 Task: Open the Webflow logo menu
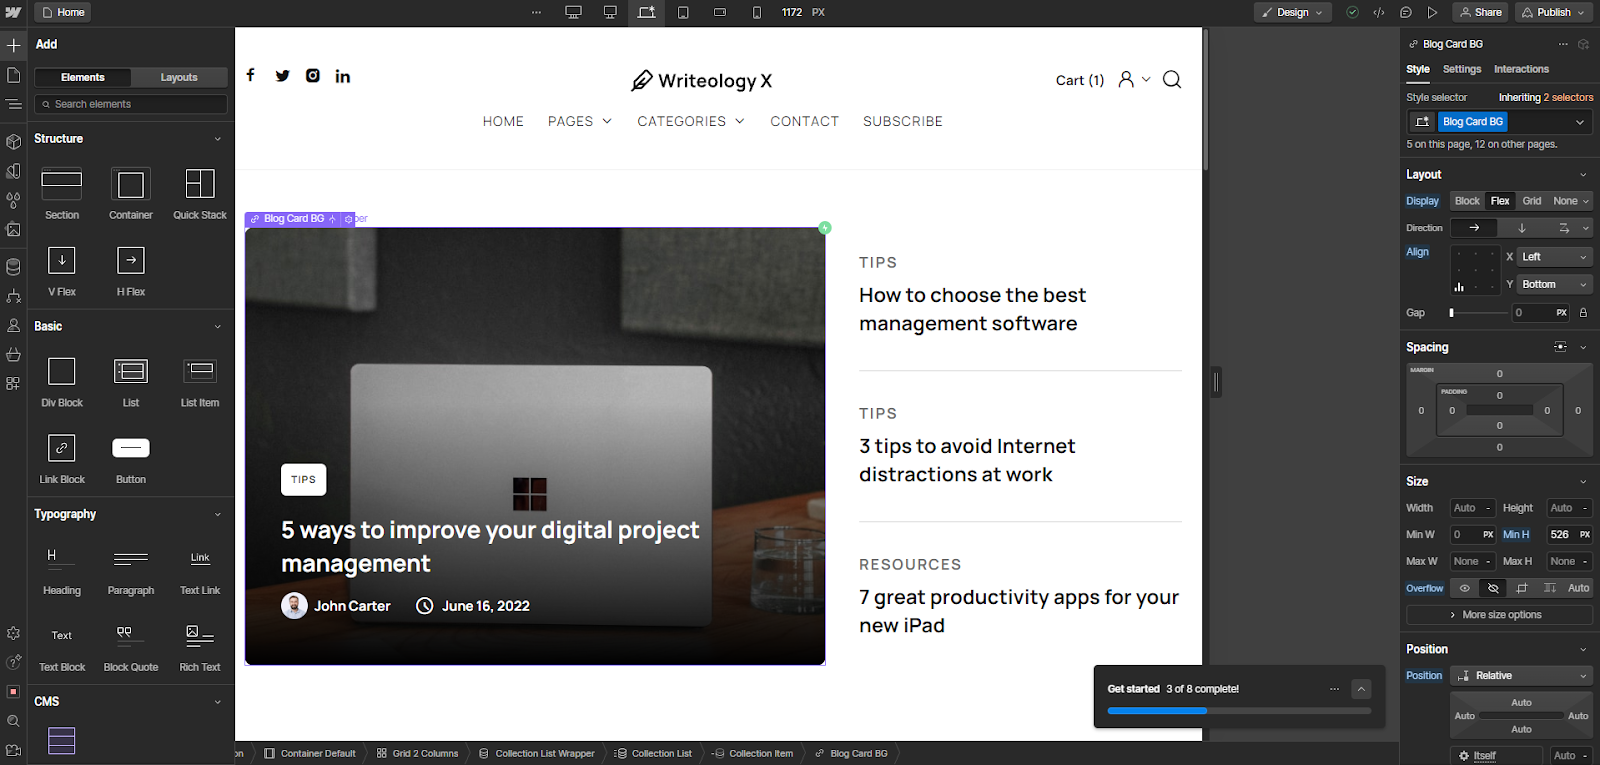(x=13, y=12)
